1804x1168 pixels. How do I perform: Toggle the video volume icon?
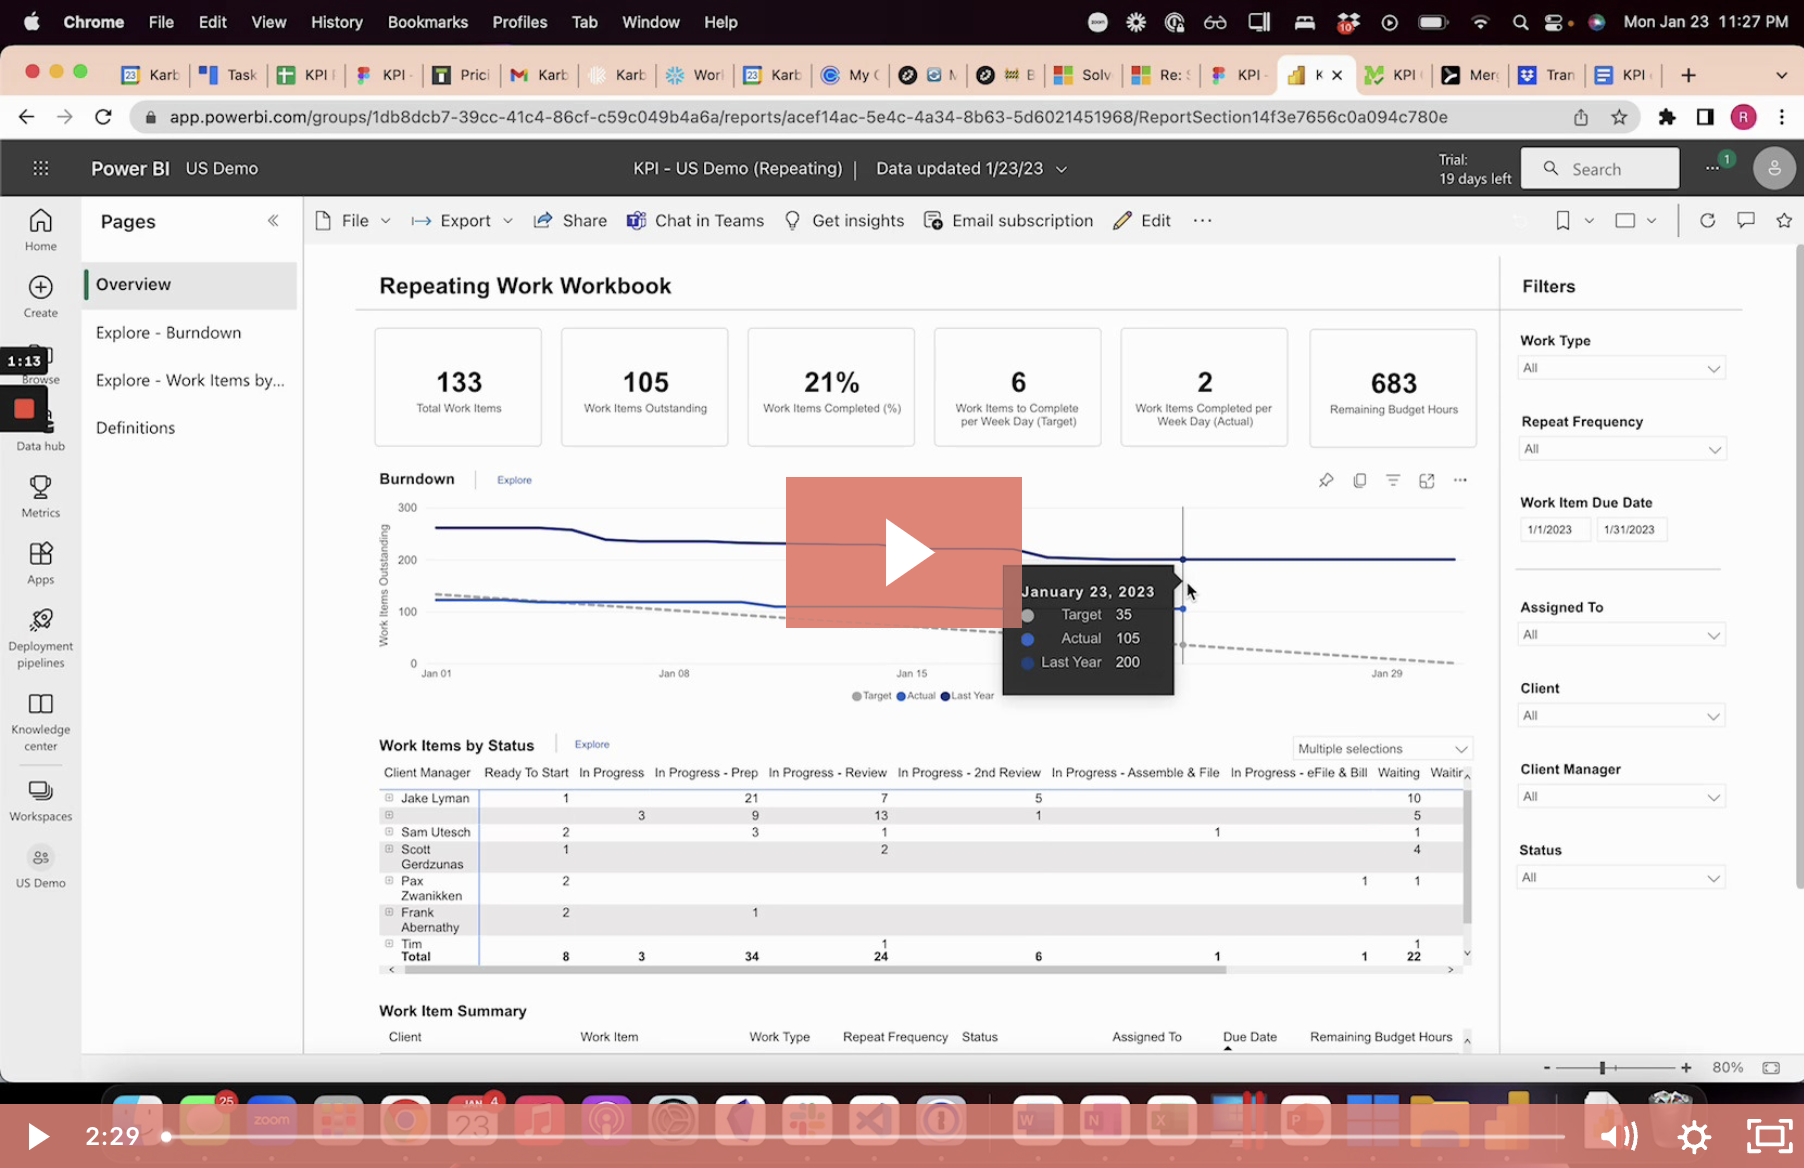pyautogui.click(x=1618, y=1136)
